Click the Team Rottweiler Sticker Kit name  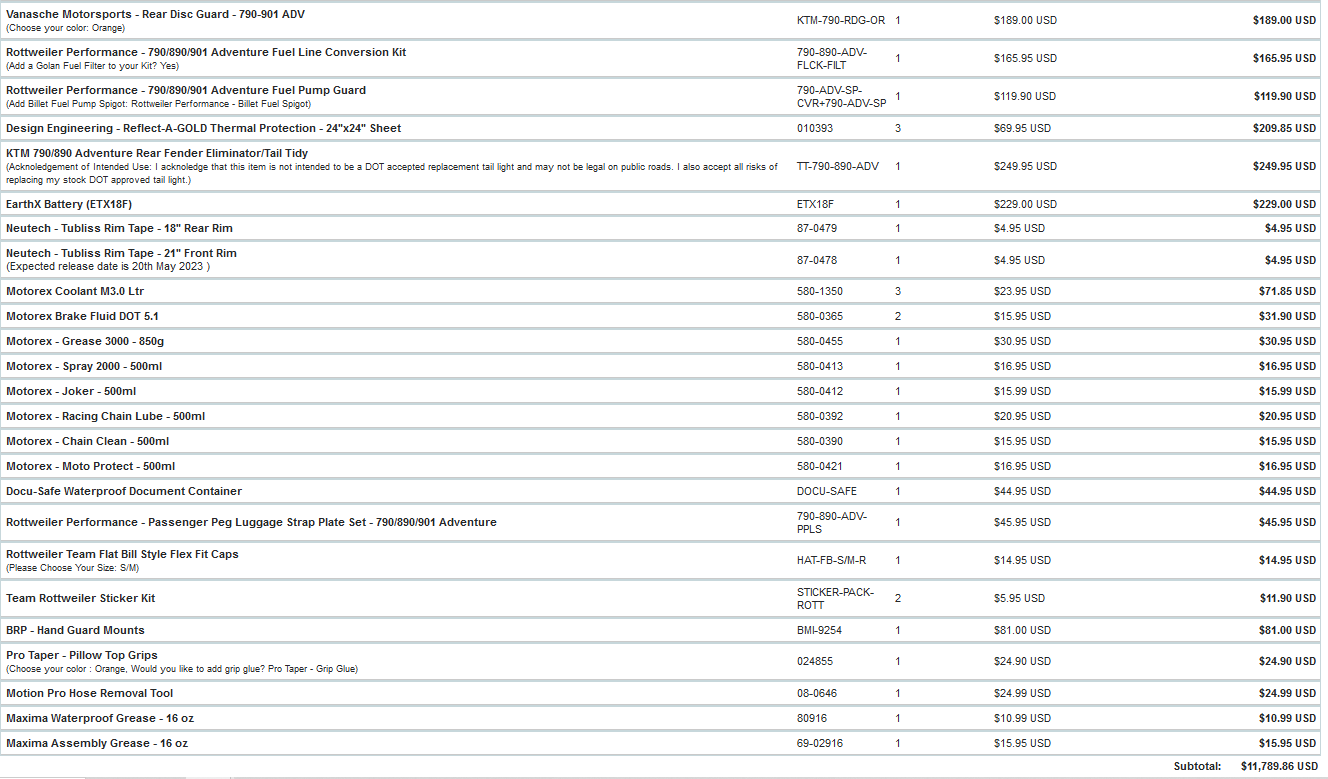pyautogui.click(x=80, y=598)
